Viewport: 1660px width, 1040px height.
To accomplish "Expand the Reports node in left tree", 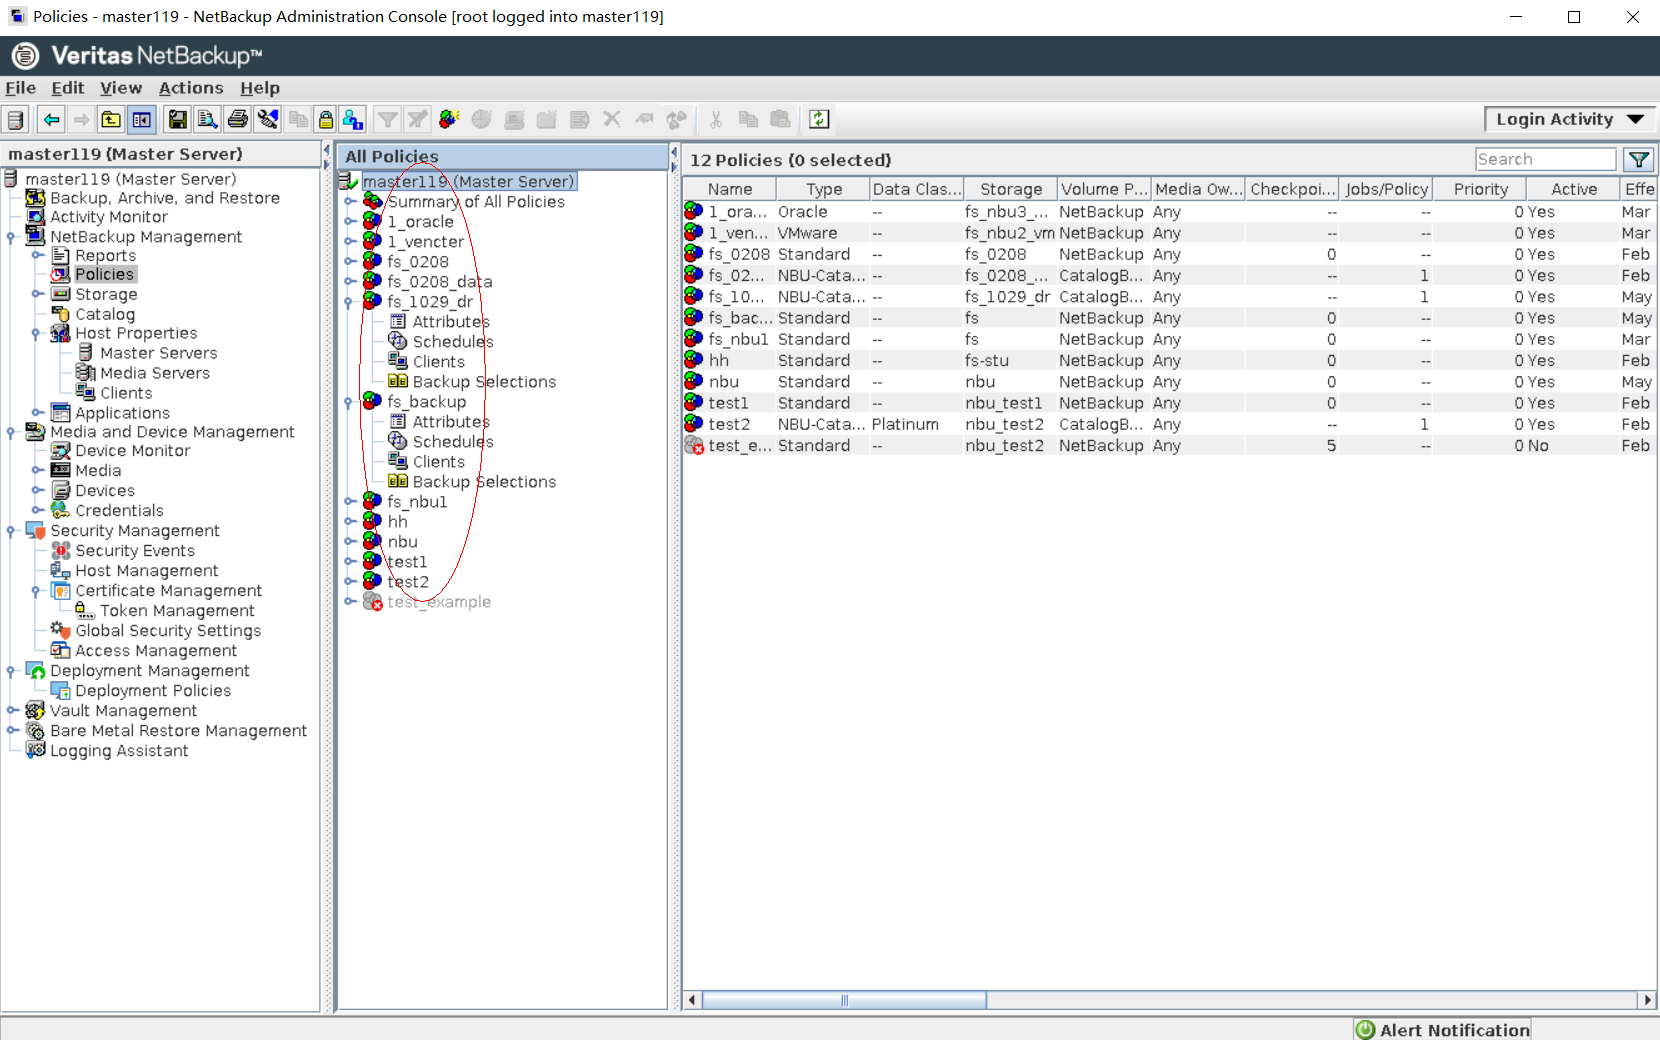I will pyautogui.click(x=37, y=255).
